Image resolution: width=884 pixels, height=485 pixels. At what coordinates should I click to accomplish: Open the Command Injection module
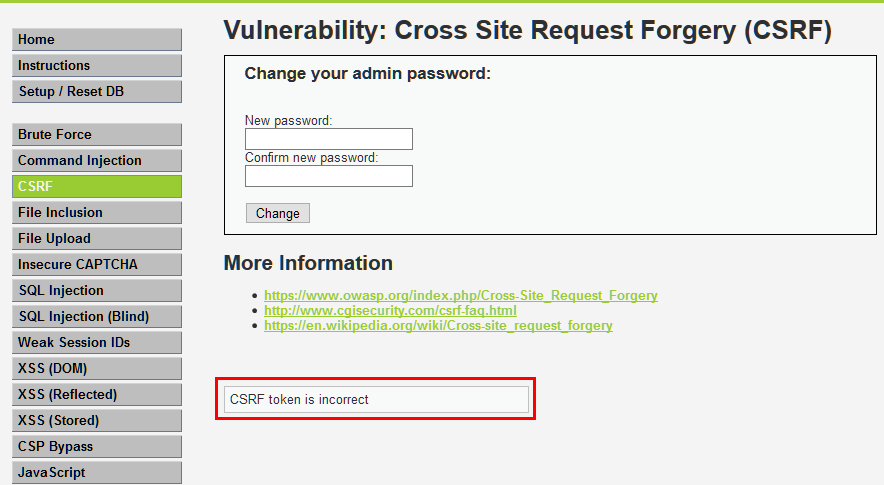97,161
